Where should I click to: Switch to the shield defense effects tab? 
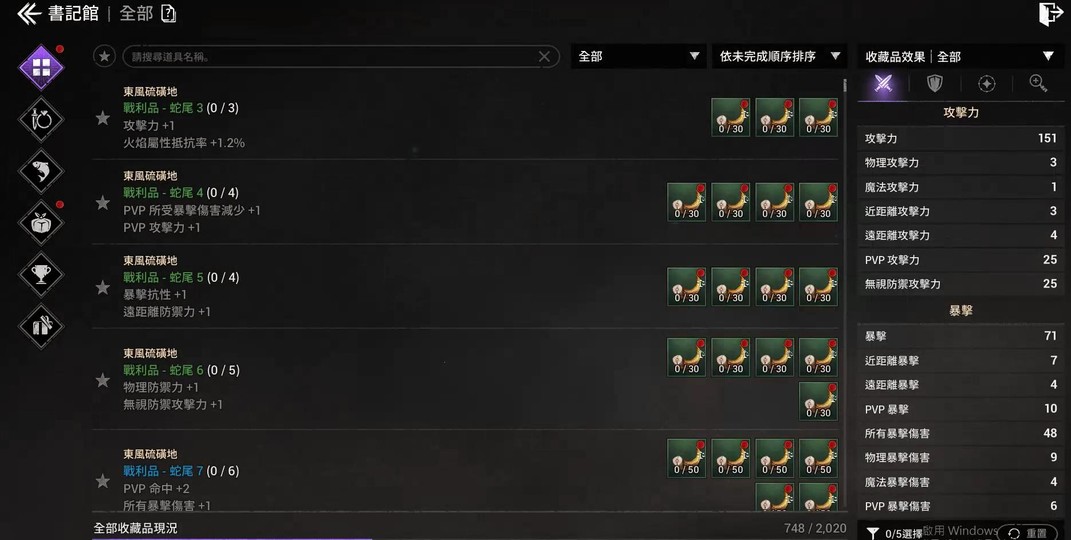point(934,84)
